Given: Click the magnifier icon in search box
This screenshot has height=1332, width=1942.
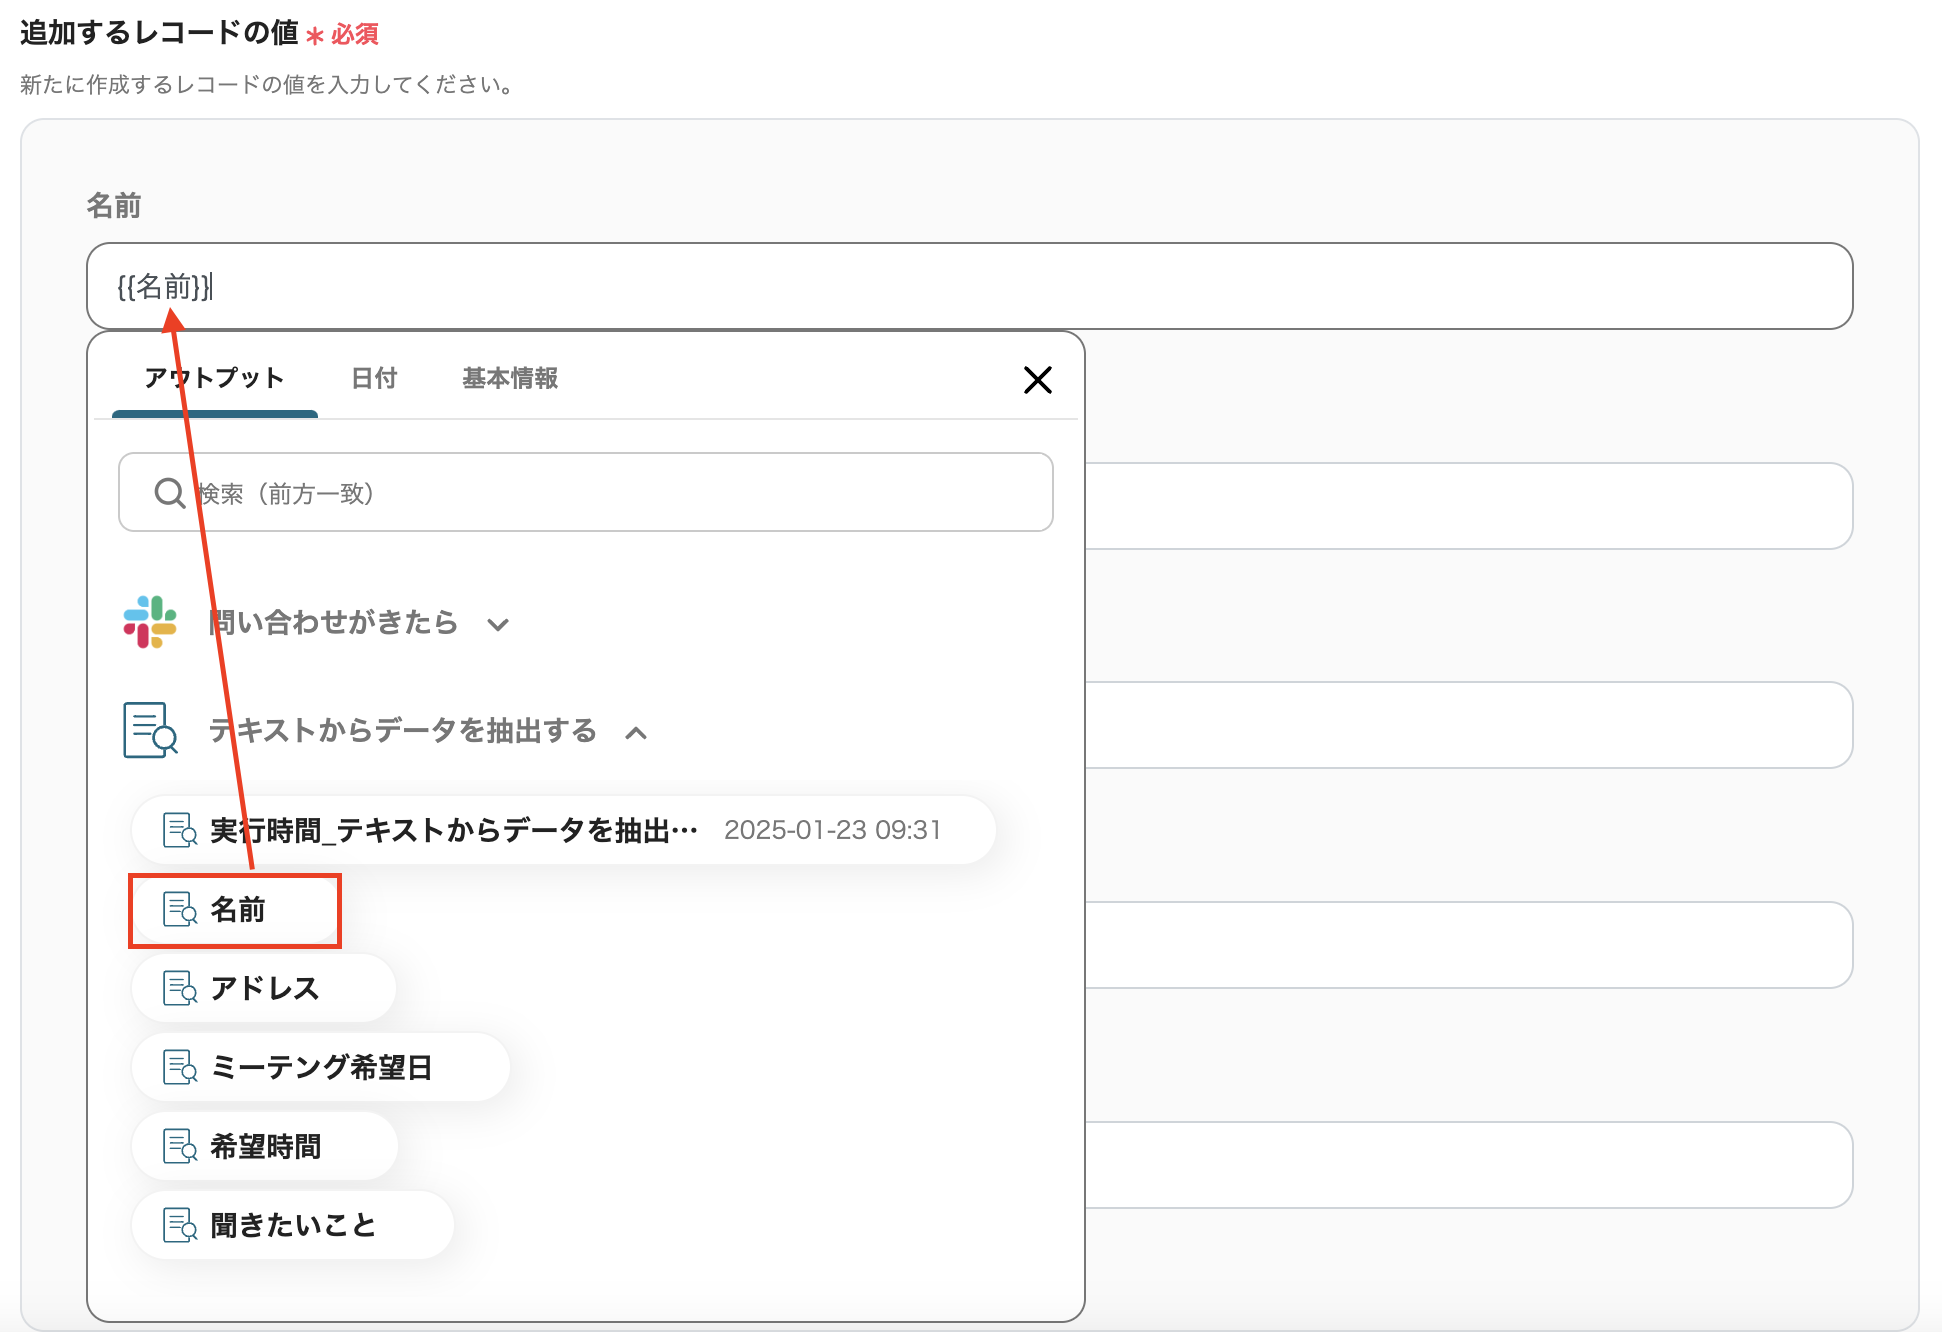Looking at the screenshot, I should (x=169, y=493).
